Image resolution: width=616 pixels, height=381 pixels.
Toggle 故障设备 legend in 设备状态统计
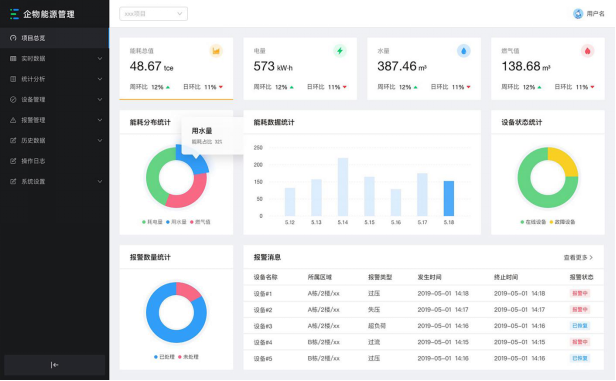(562, 222)
